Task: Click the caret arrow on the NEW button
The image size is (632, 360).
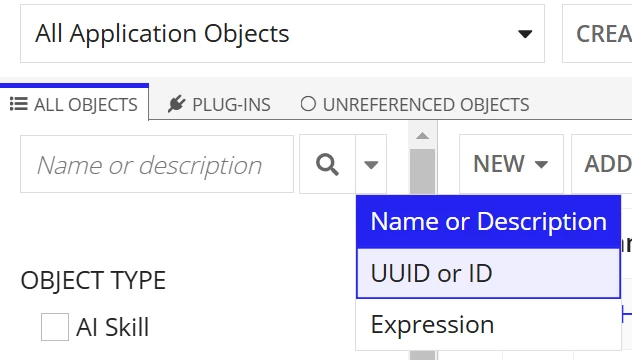Action: click(x=541, y=164)
